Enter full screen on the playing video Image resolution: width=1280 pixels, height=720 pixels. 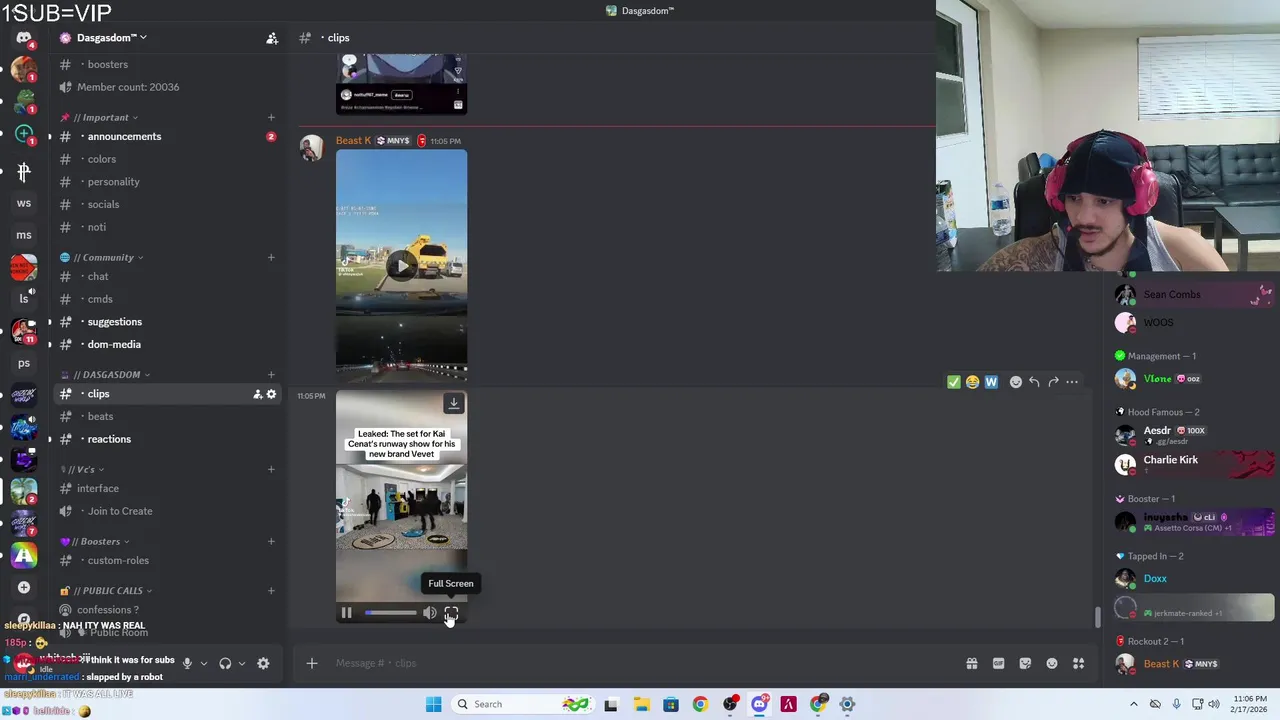[x=451, y=613]
